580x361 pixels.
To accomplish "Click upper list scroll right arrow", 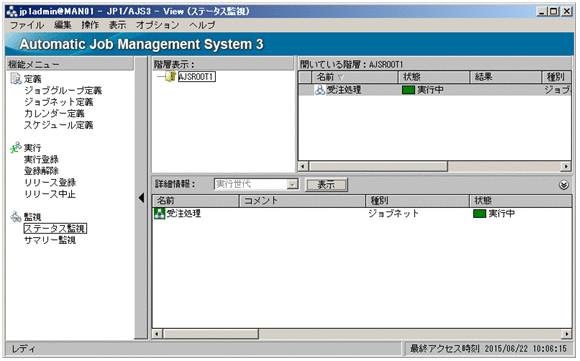I will (x=566, y=166).
